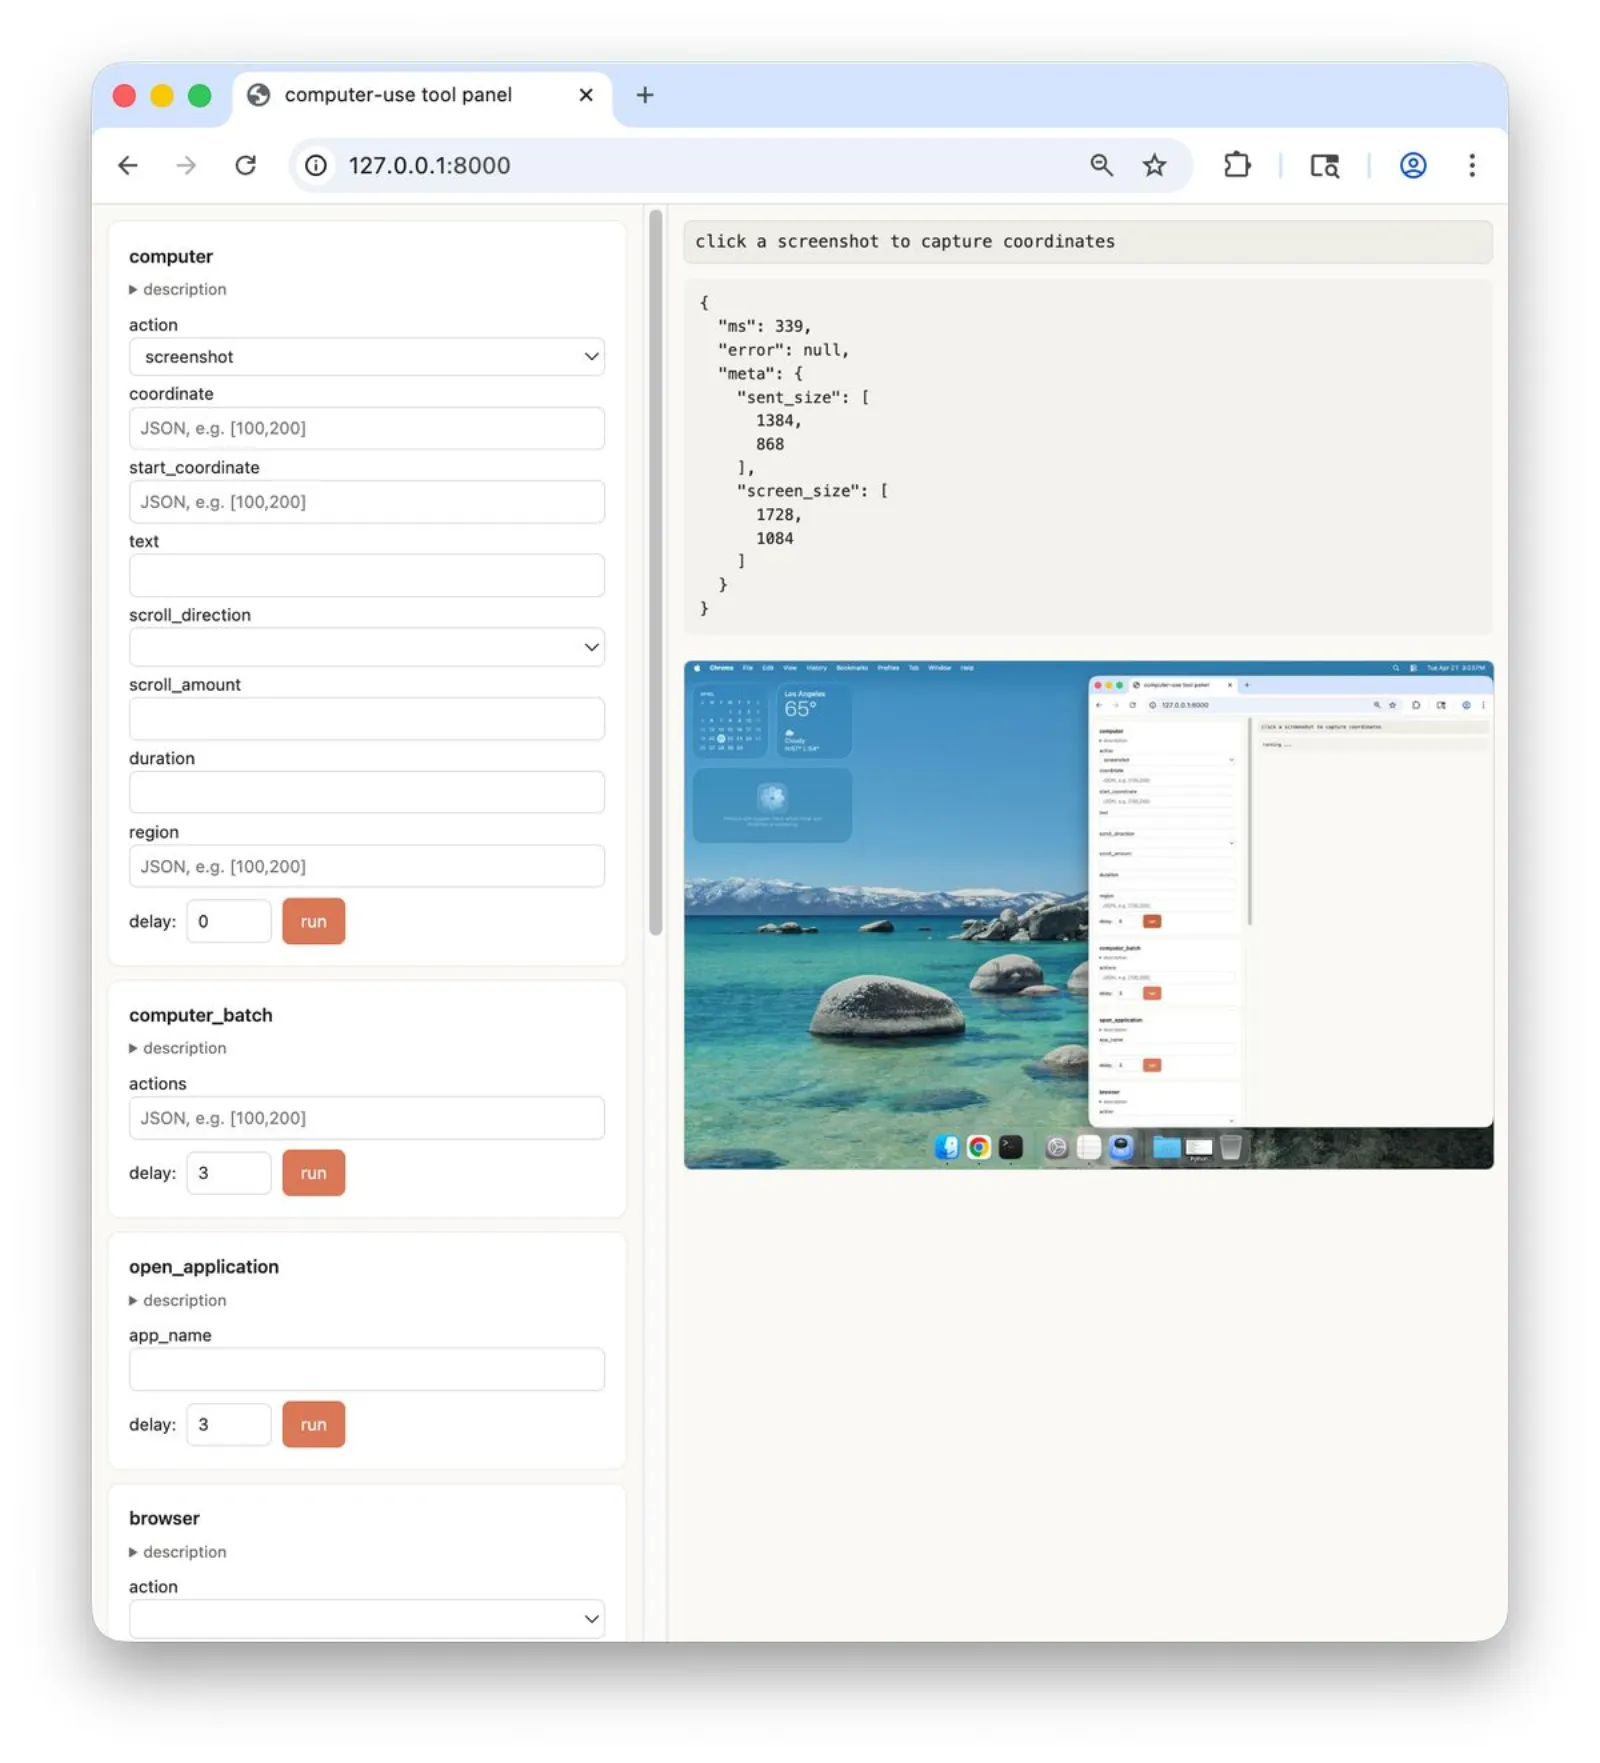
Task: Click the start_coordinate input field
Action: (367, 502)
